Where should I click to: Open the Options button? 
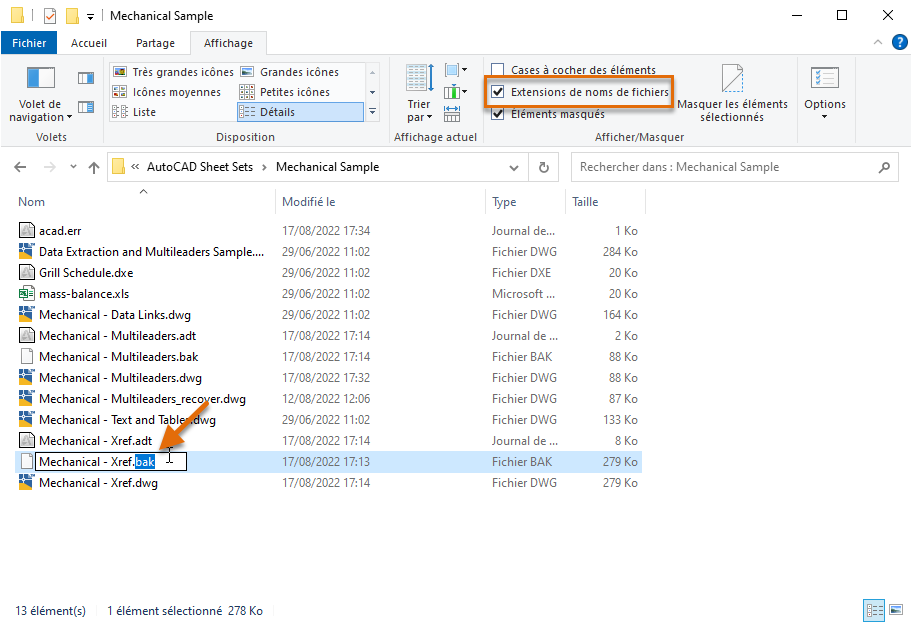coord(825,93)
